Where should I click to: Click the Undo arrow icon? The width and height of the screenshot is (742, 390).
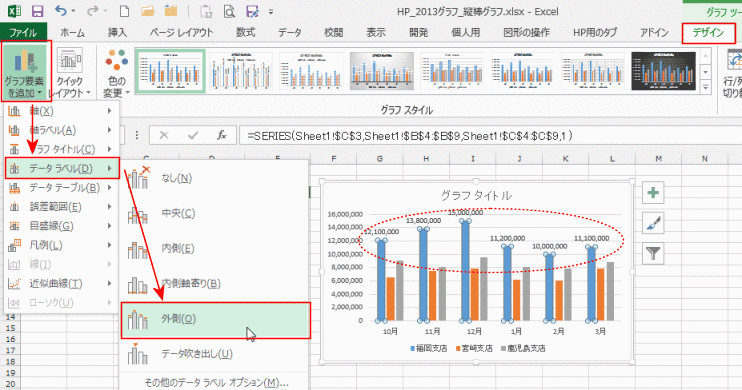(61, 10)
